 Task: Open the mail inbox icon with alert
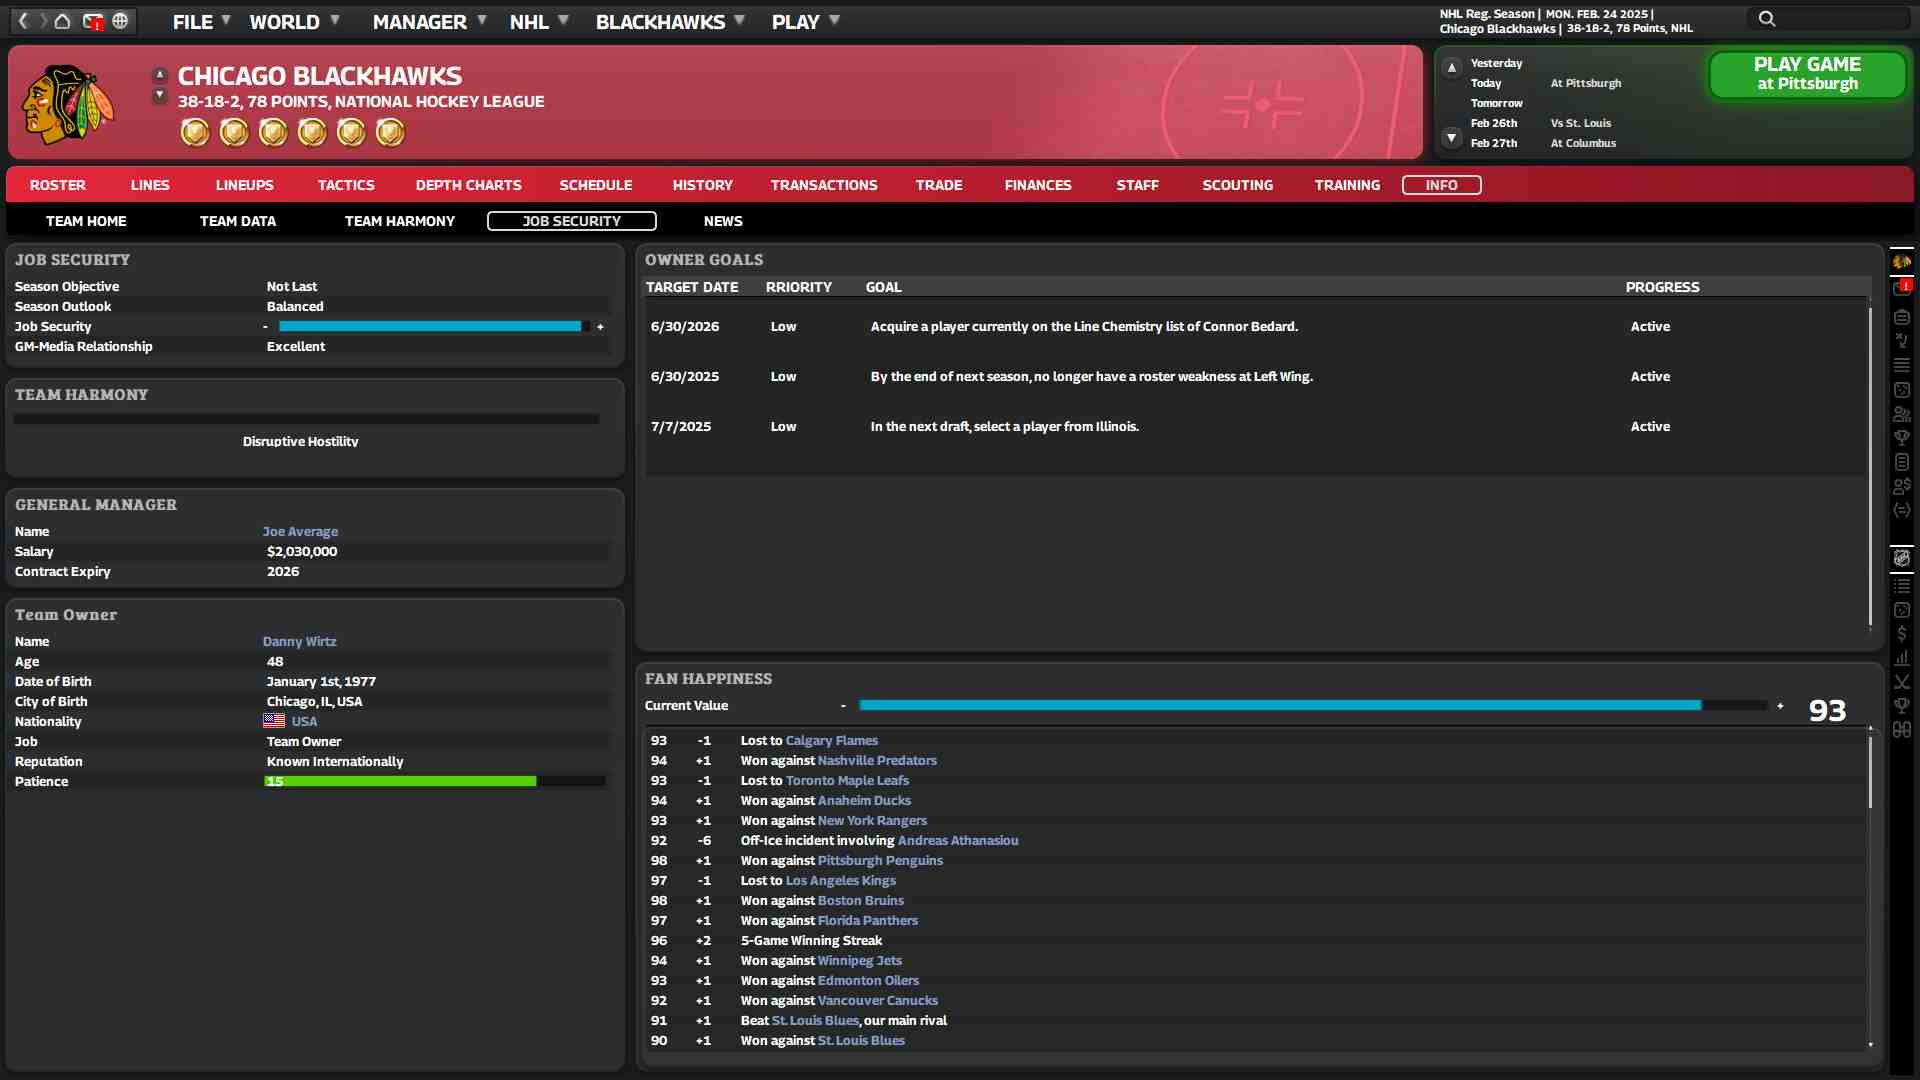(x=92, y=21)
